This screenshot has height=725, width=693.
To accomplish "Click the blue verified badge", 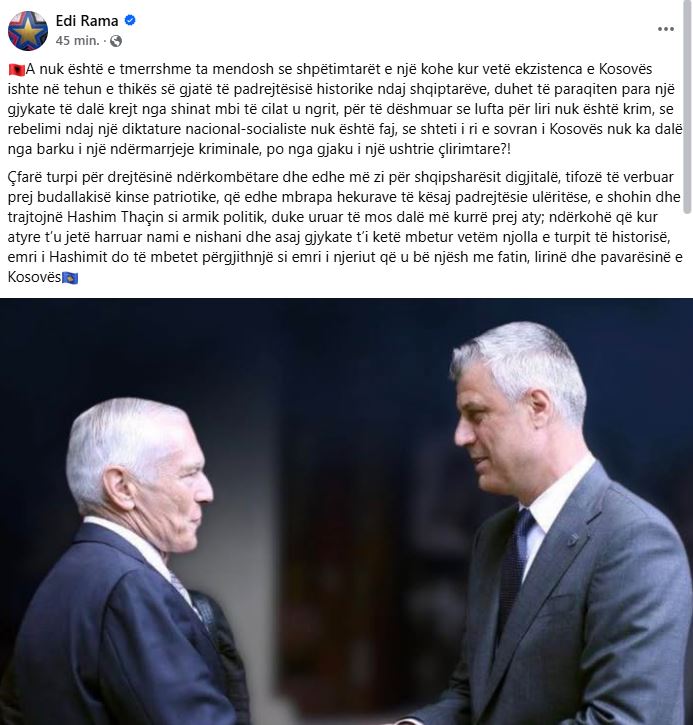I will click(130, 20).
